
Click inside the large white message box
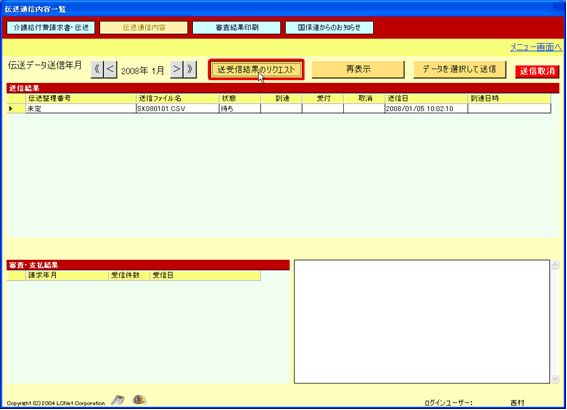coord(422,321)
